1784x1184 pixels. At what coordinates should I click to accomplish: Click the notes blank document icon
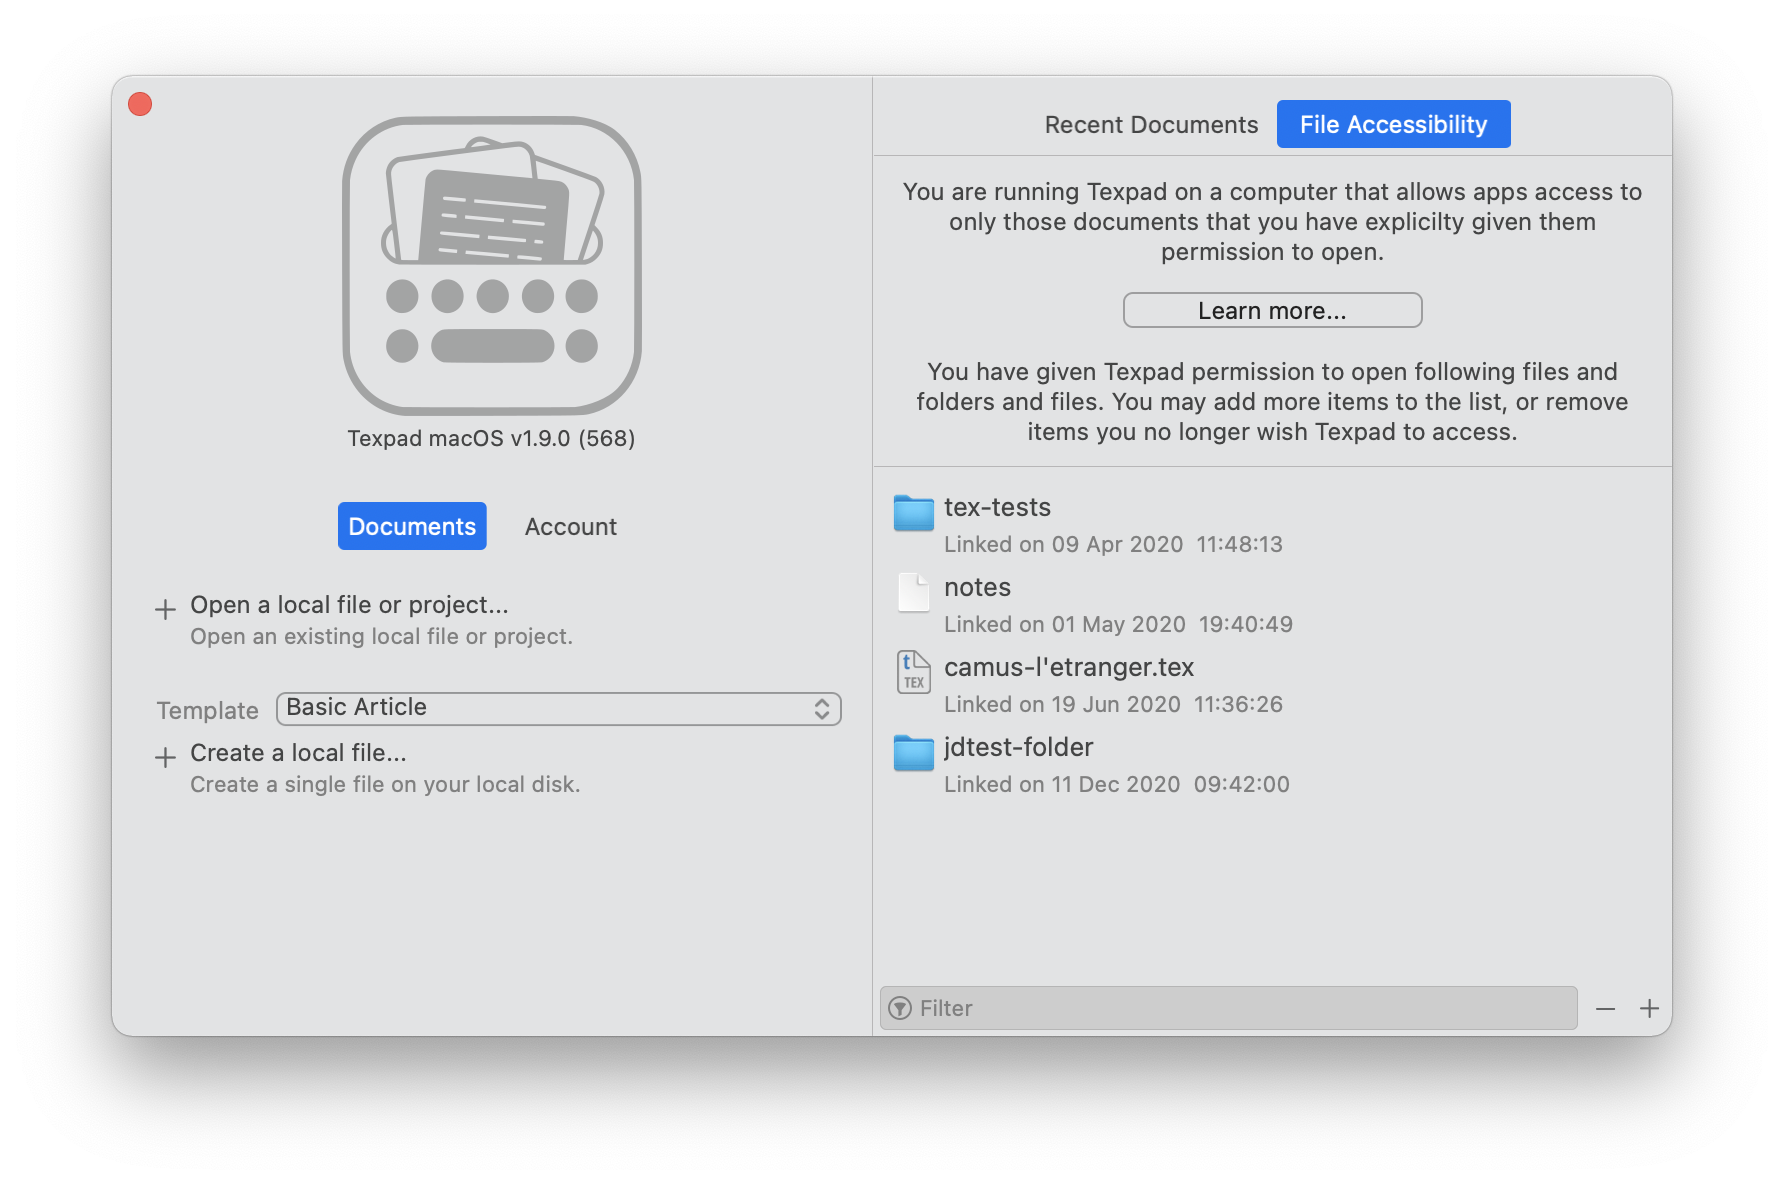913,592
